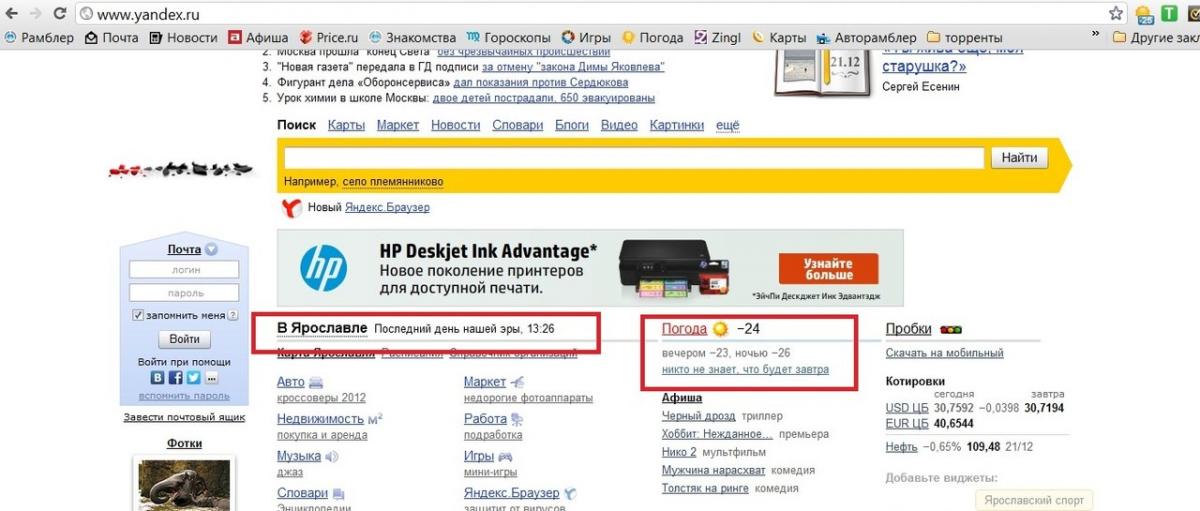
Task: Click the Yandex search input field
Action: (634, 158)
